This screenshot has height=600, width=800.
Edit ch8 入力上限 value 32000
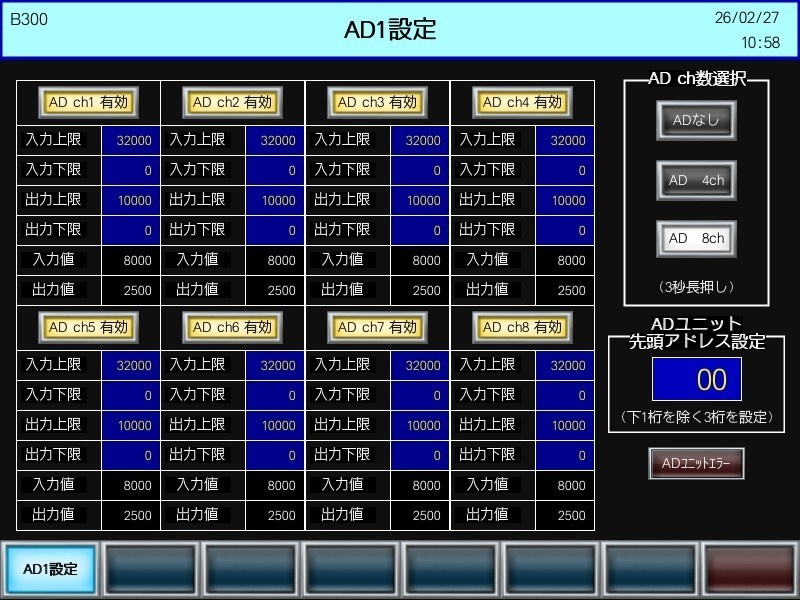click(x=565, y=365)
